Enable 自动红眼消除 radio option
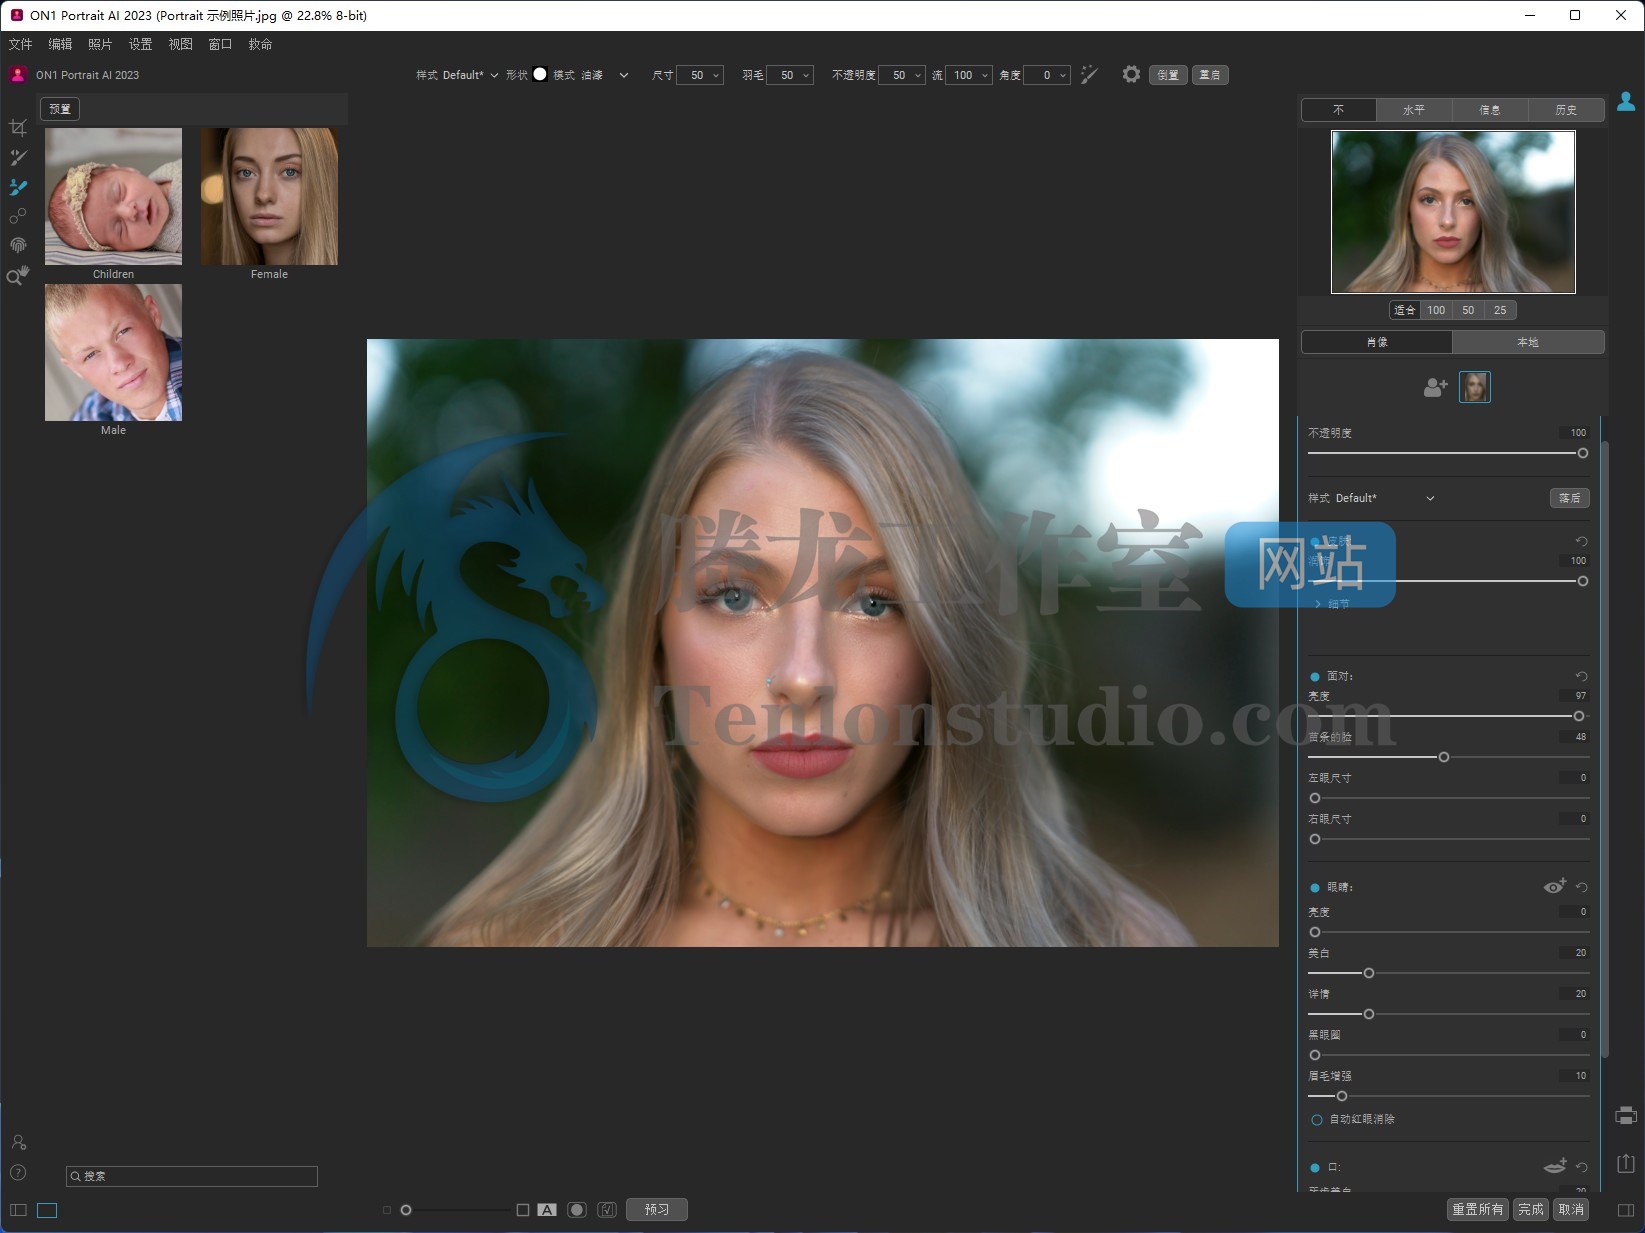 pos(1317,1120)
